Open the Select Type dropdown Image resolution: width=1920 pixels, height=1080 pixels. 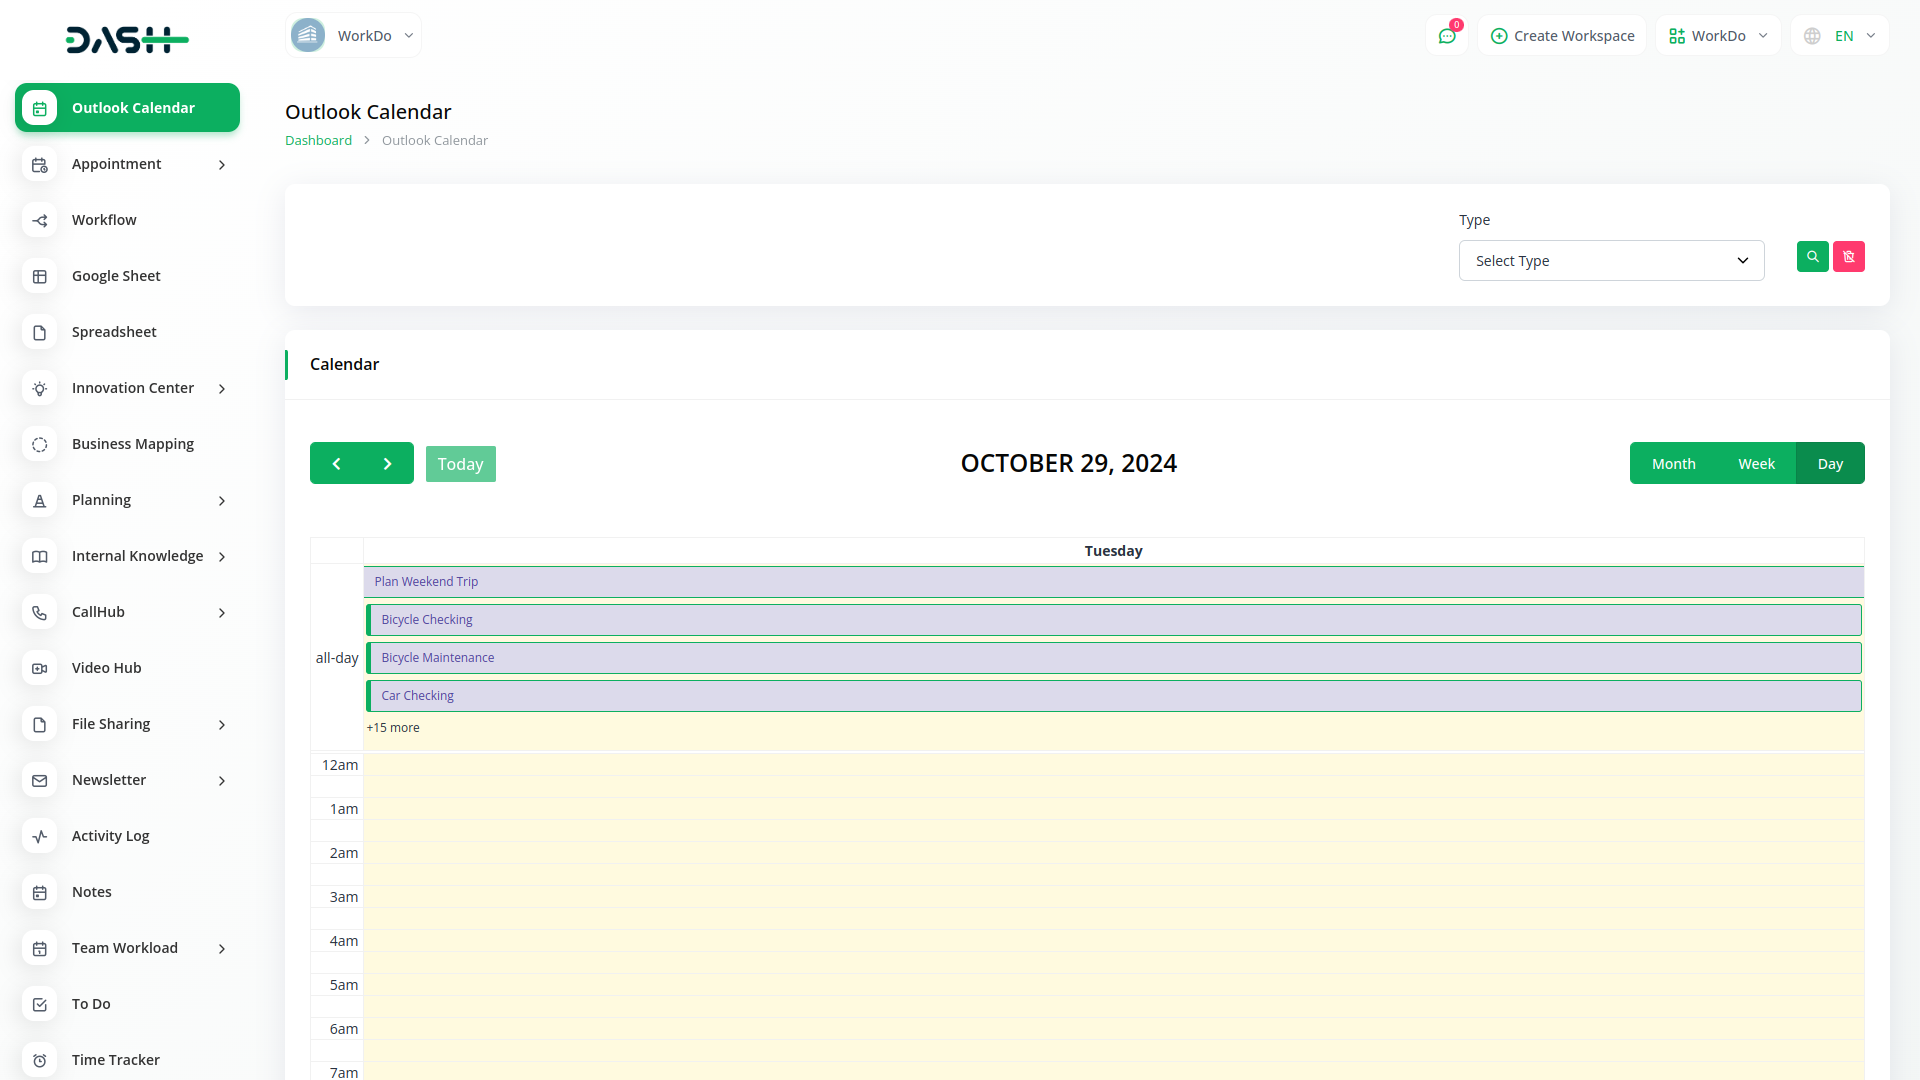tap(1611, 261)
